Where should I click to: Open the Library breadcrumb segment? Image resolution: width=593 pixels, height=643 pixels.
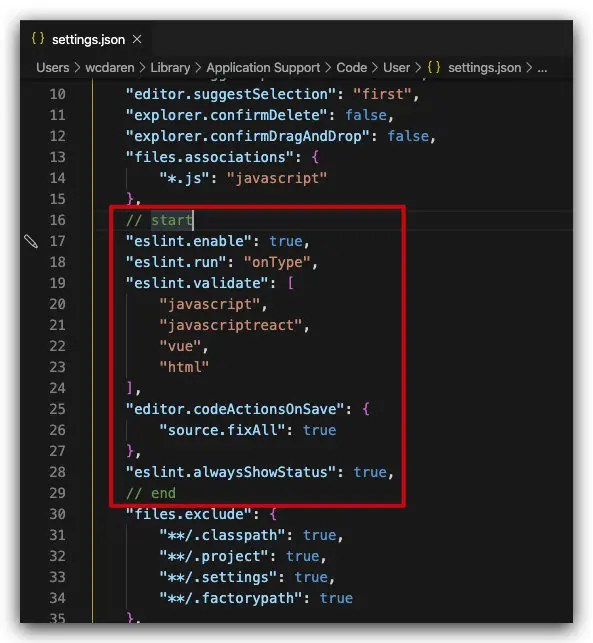(x=170, y=67)
